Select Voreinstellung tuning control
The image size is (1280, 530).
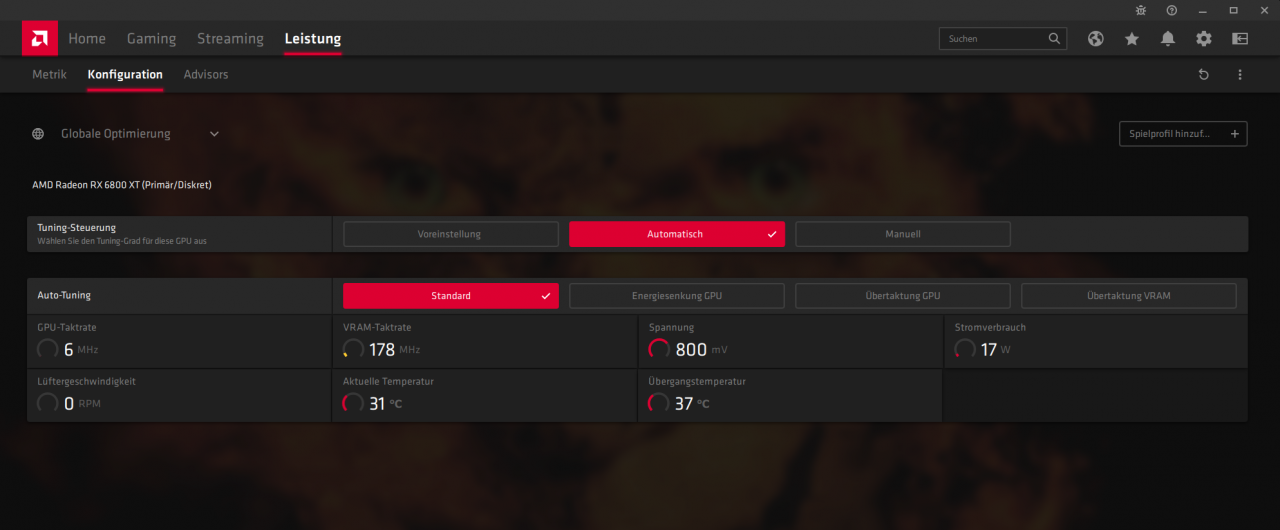(x=451, y=234)
